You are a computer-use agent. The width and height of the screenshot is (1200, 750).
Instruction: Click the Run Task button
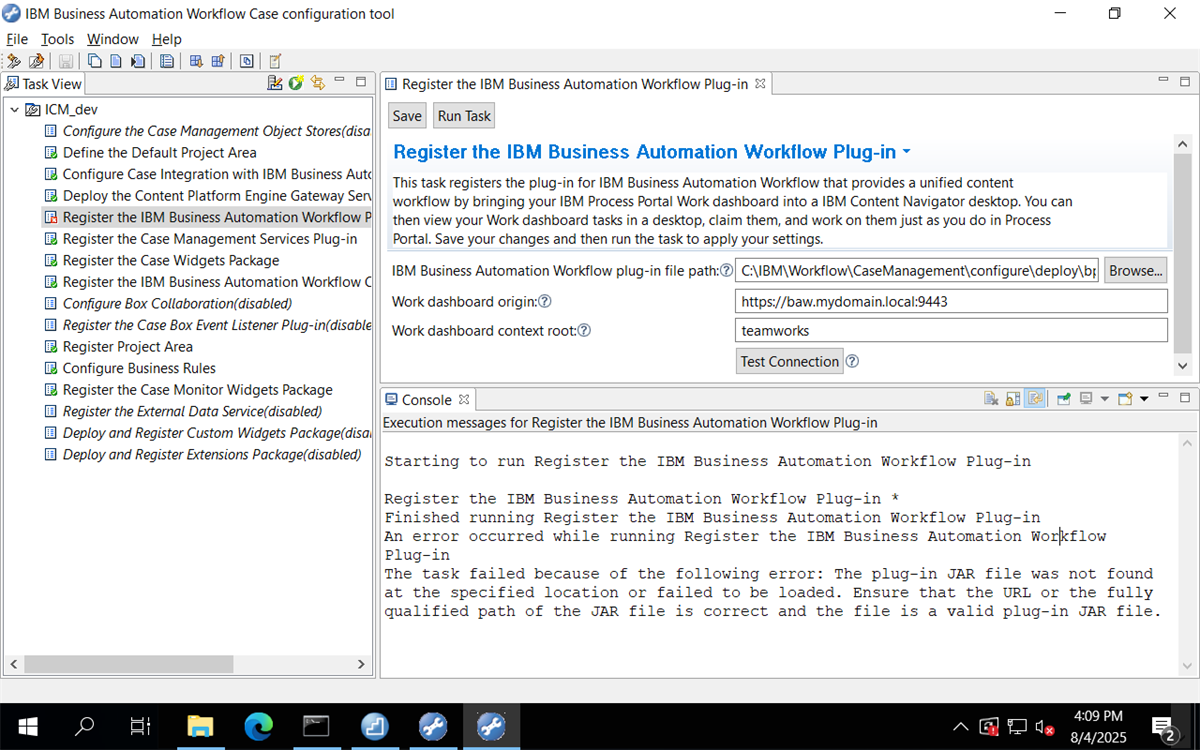[464, 116]
